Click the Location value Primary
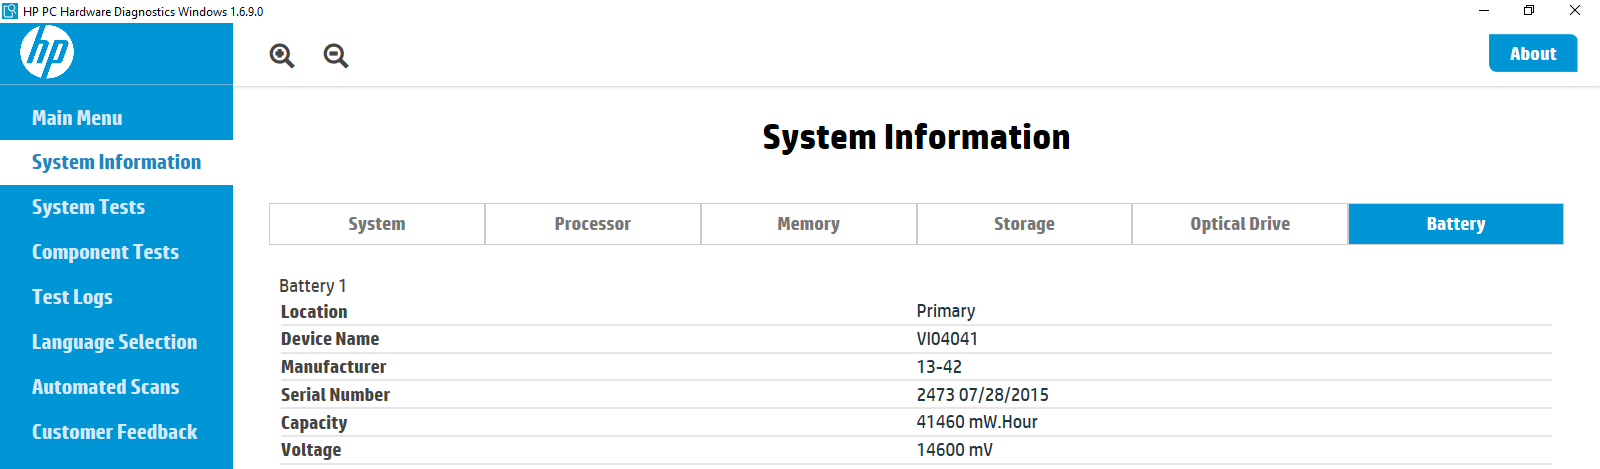Screen dimensions: 1600x469 (x=946, y=311)
